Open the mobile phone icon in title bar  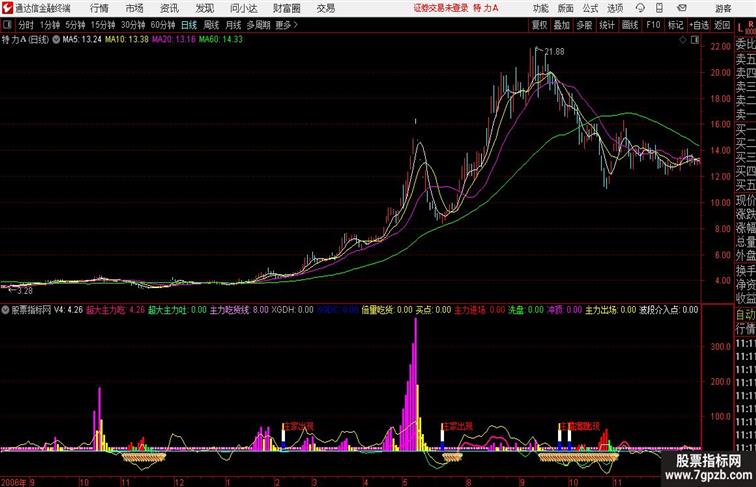(x=659, y=8)
